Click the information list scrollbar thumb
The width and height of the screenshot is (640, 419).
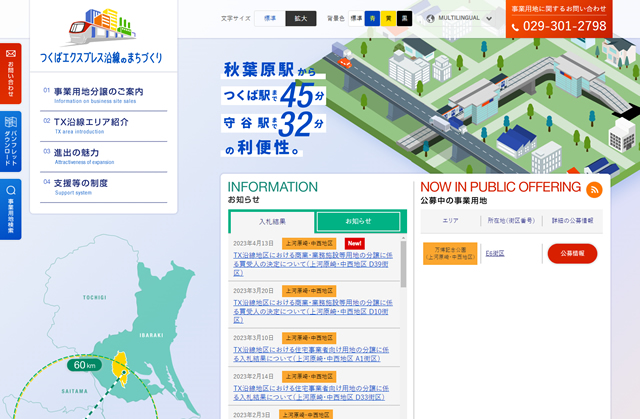click(x=403, y=264)
